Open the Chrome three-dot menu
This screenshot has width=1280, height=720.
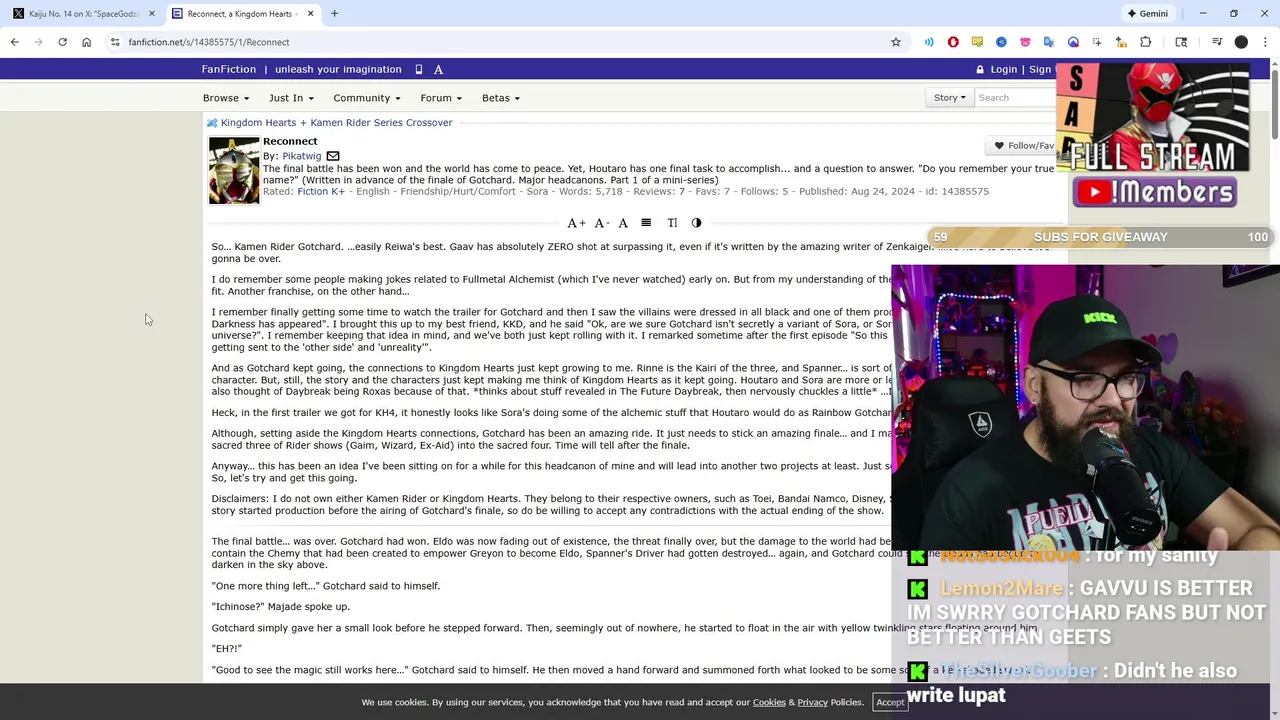tap(1265, 42)
